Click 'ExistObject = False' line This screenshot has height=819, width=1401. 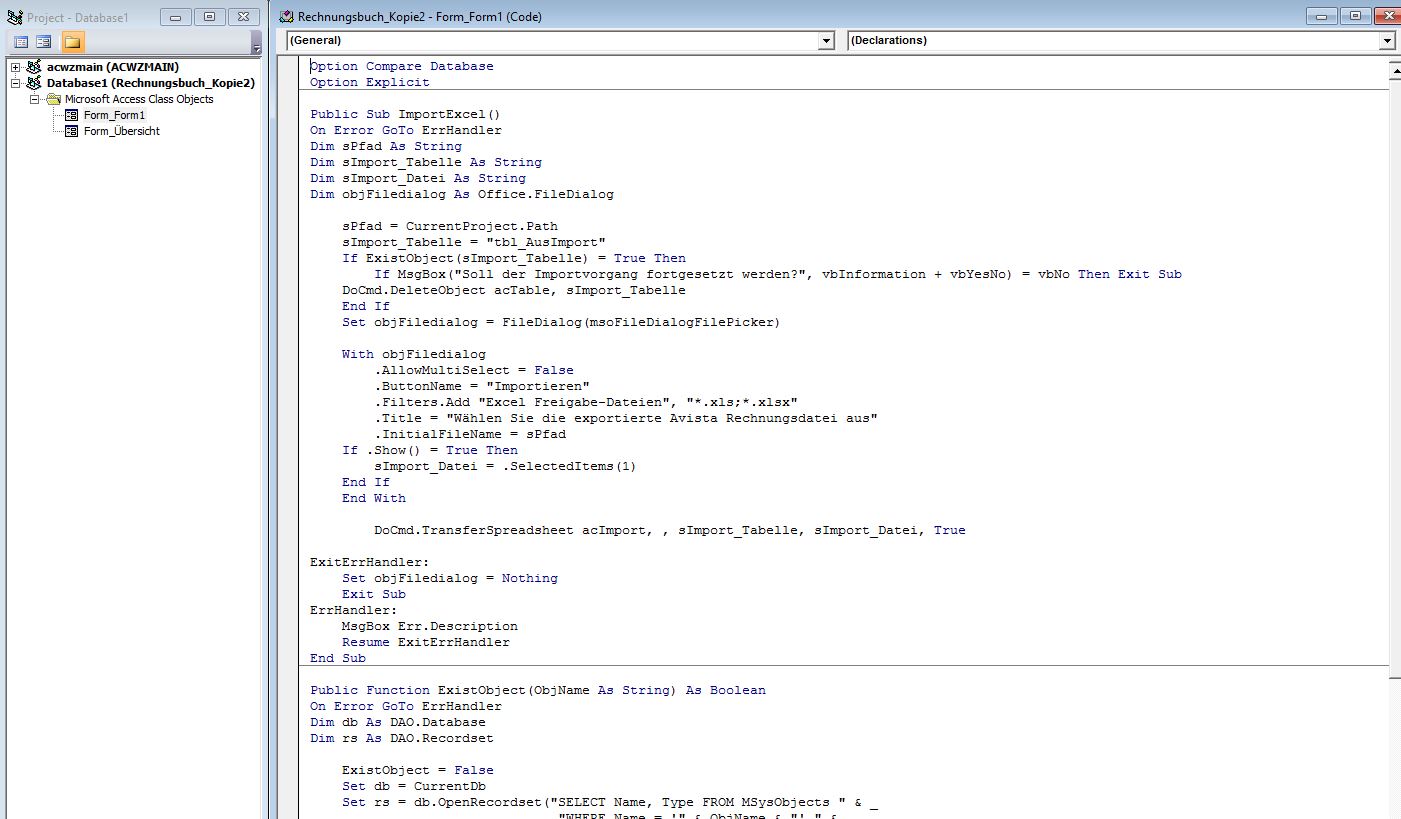418,770
